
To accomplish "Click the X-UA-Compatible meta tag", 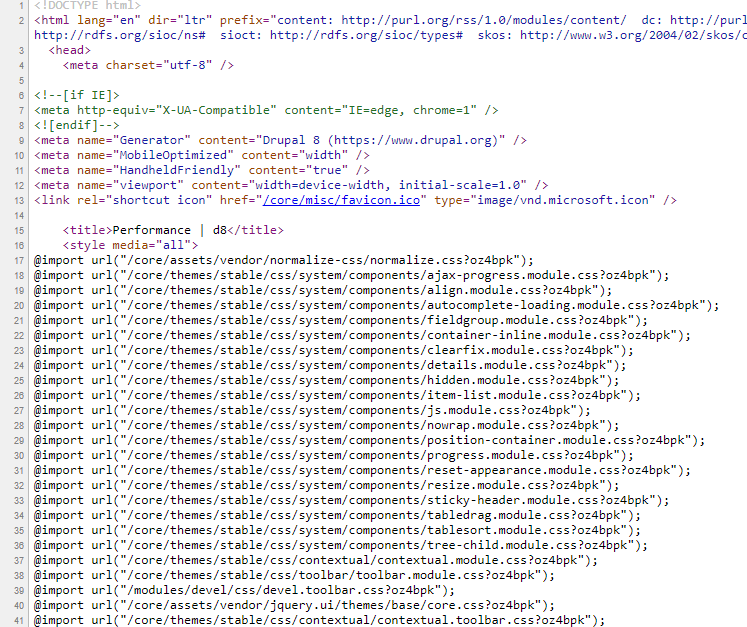I will coord(266,110).
